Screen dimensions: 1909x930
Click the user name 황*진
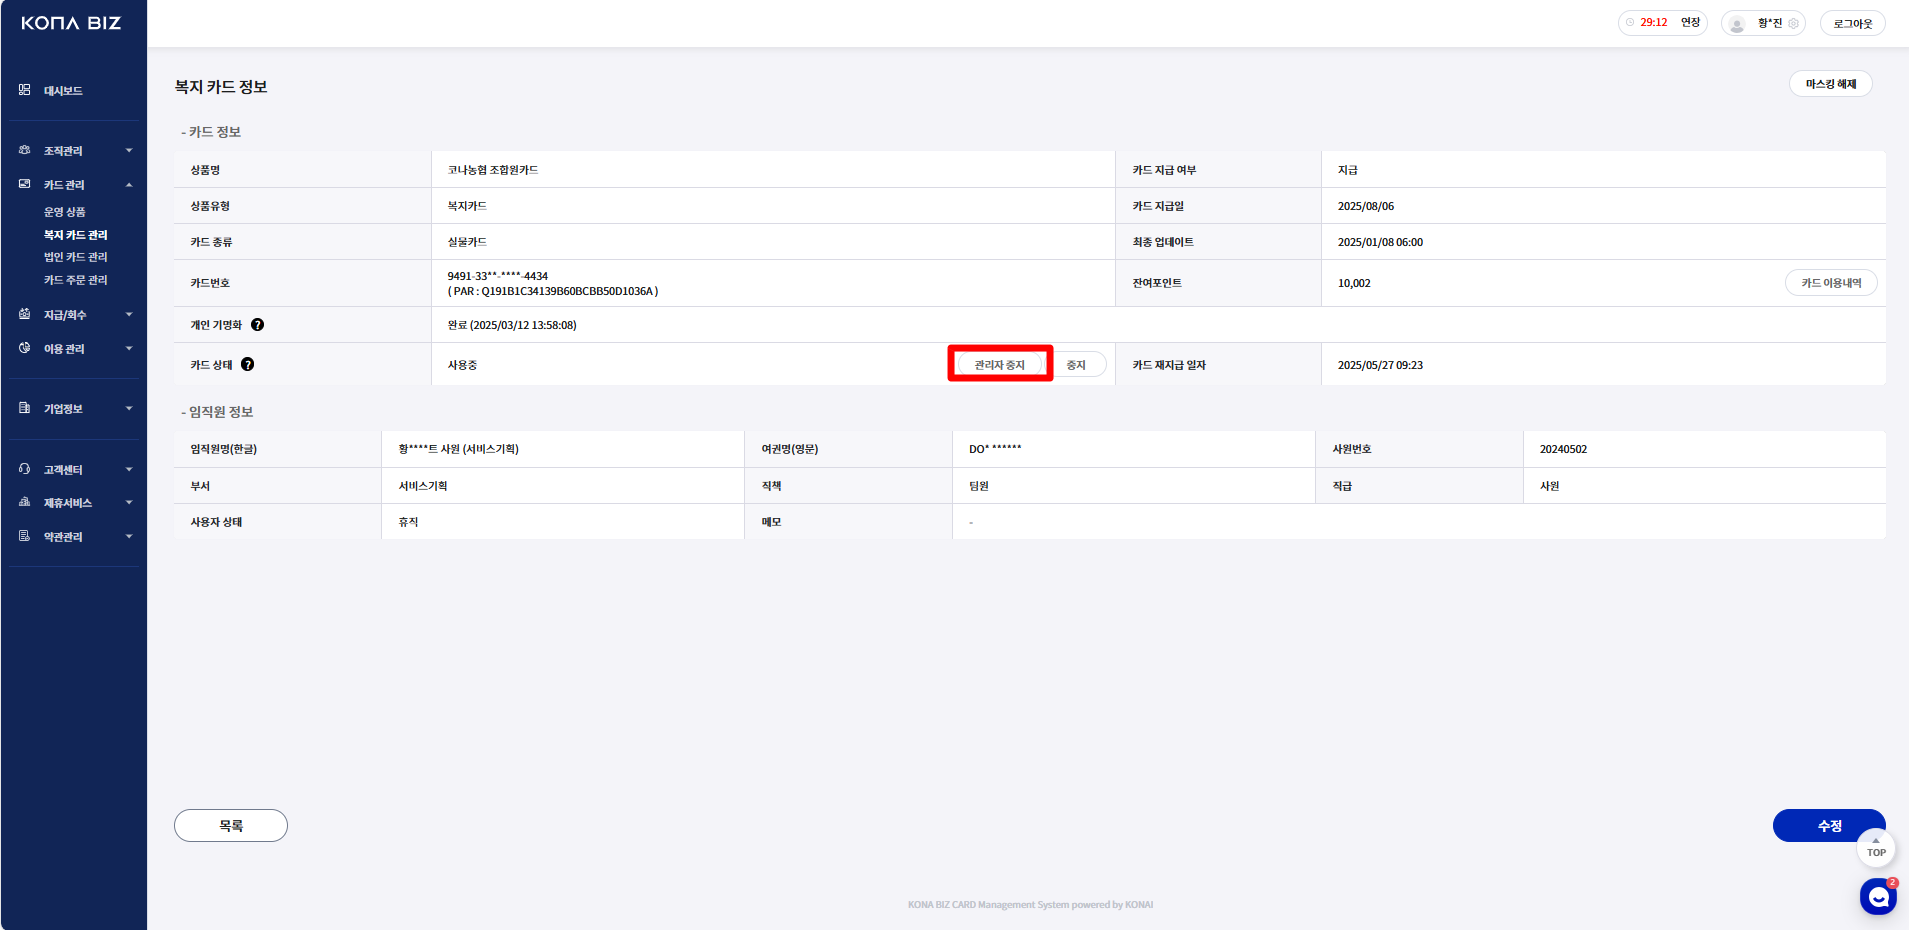[x=1770, y=23]
